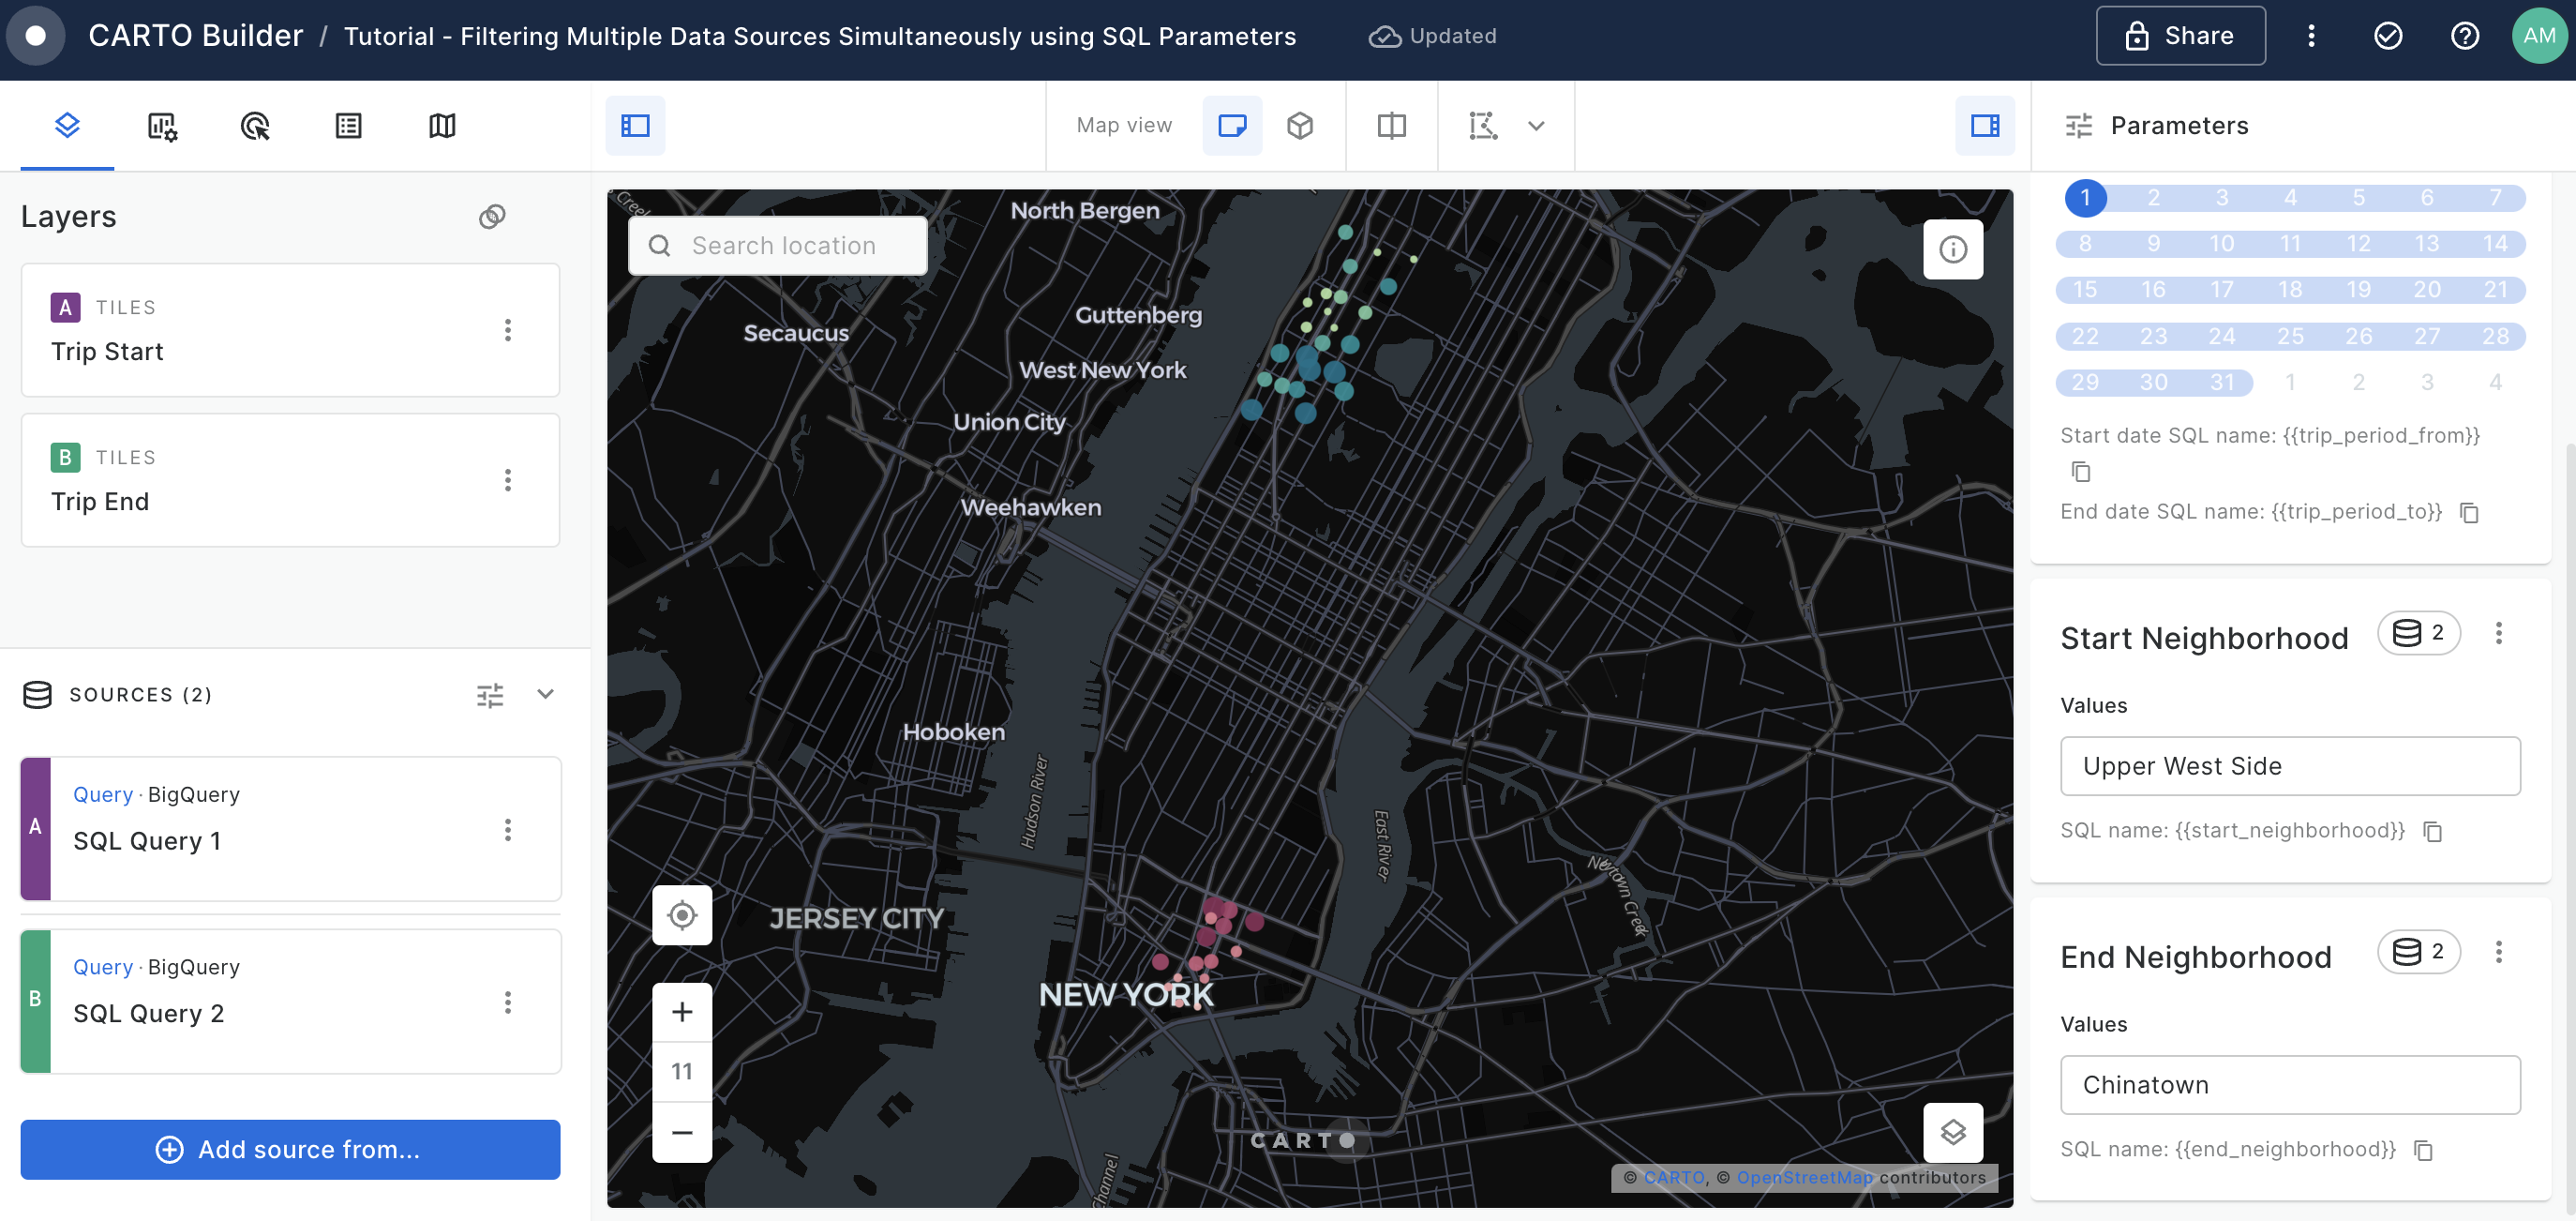Open the Trip Start layer options menu
Screen dimensions: 2576x1221
pos(508,330)
